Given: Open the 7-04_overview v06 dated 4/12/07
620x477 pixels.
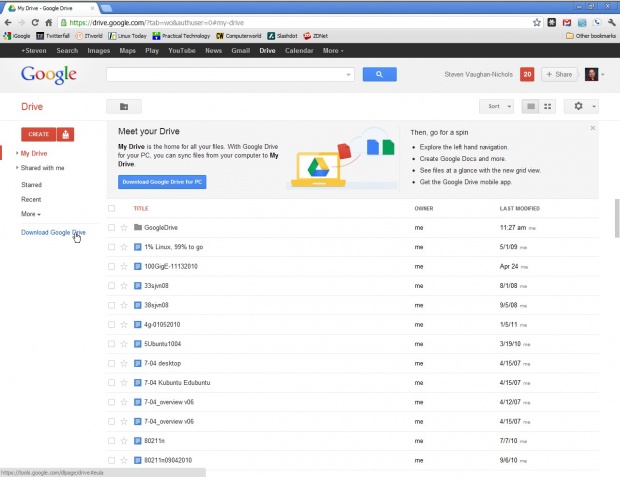Looking at the screenshot, I should click(169, 402).
